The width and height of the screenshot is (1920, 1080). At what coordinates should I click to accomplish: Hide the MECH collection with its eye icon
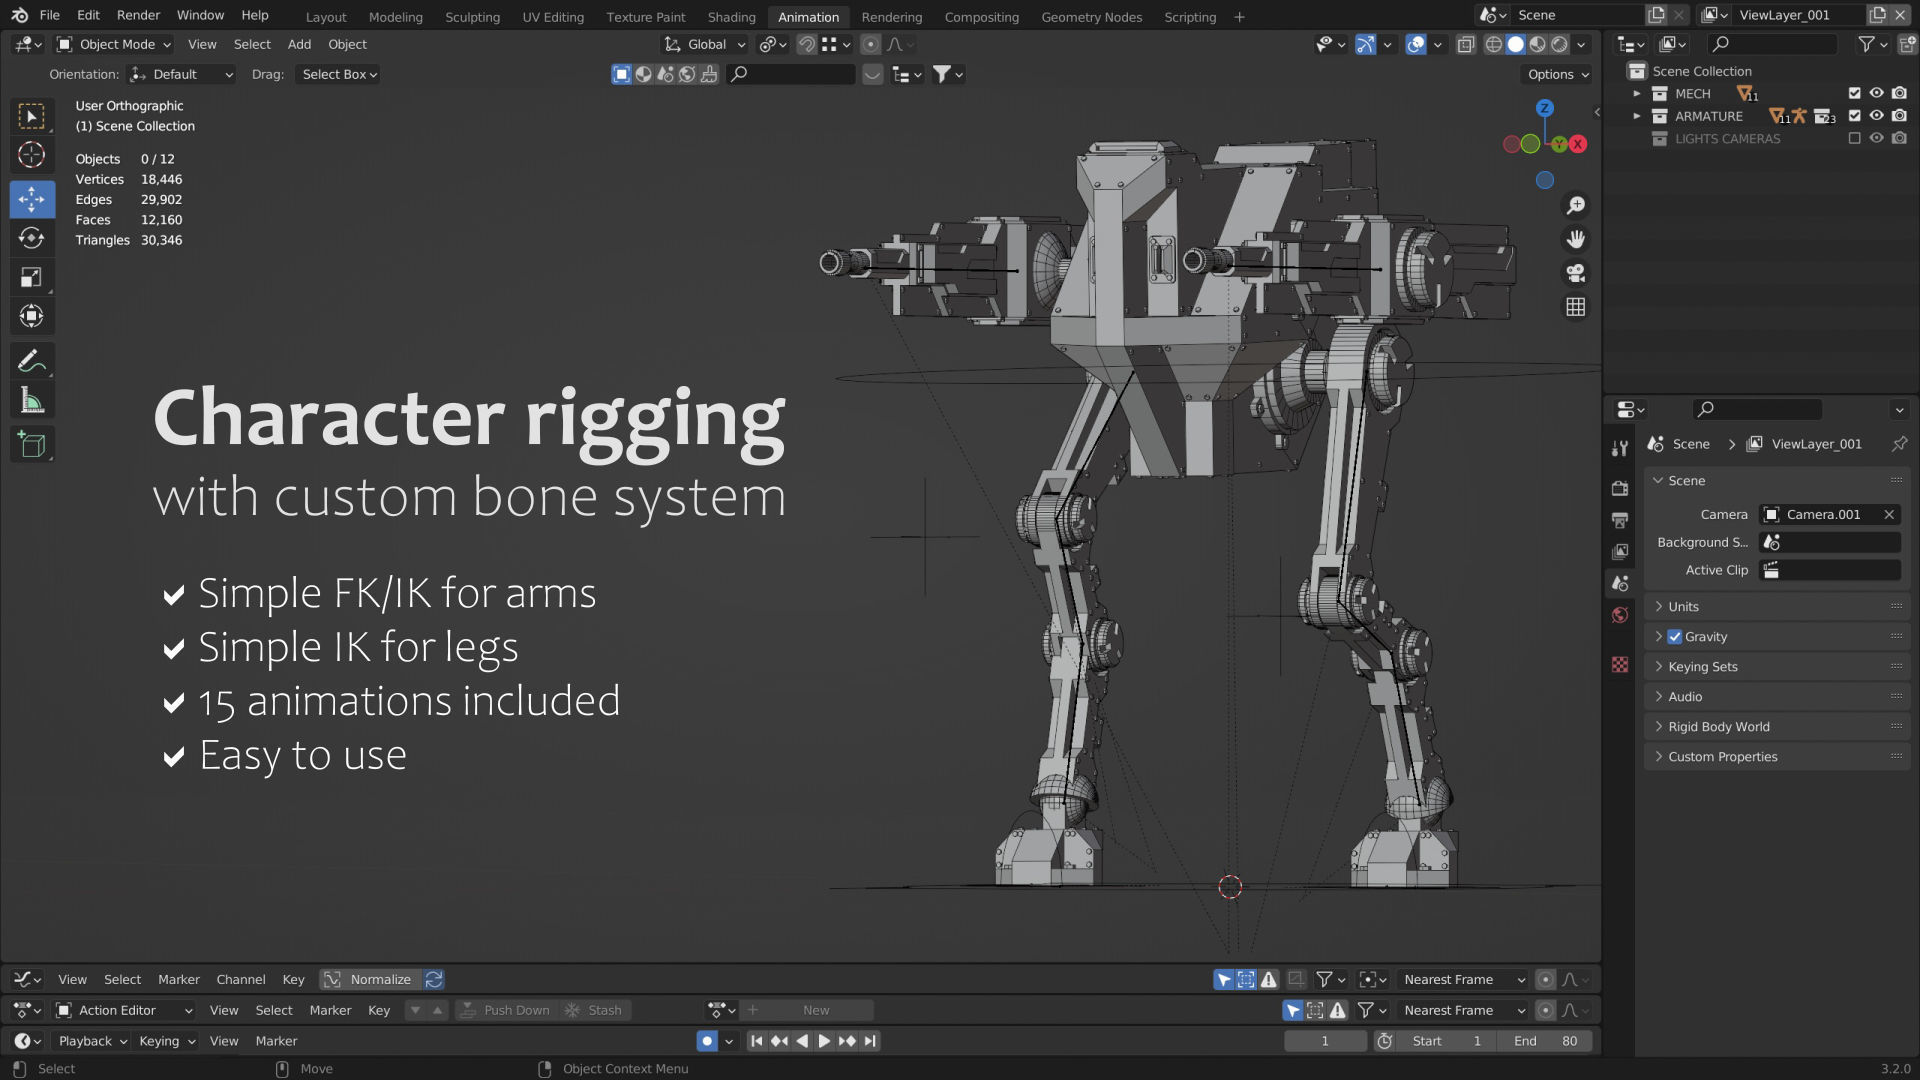click(1876, 93)
